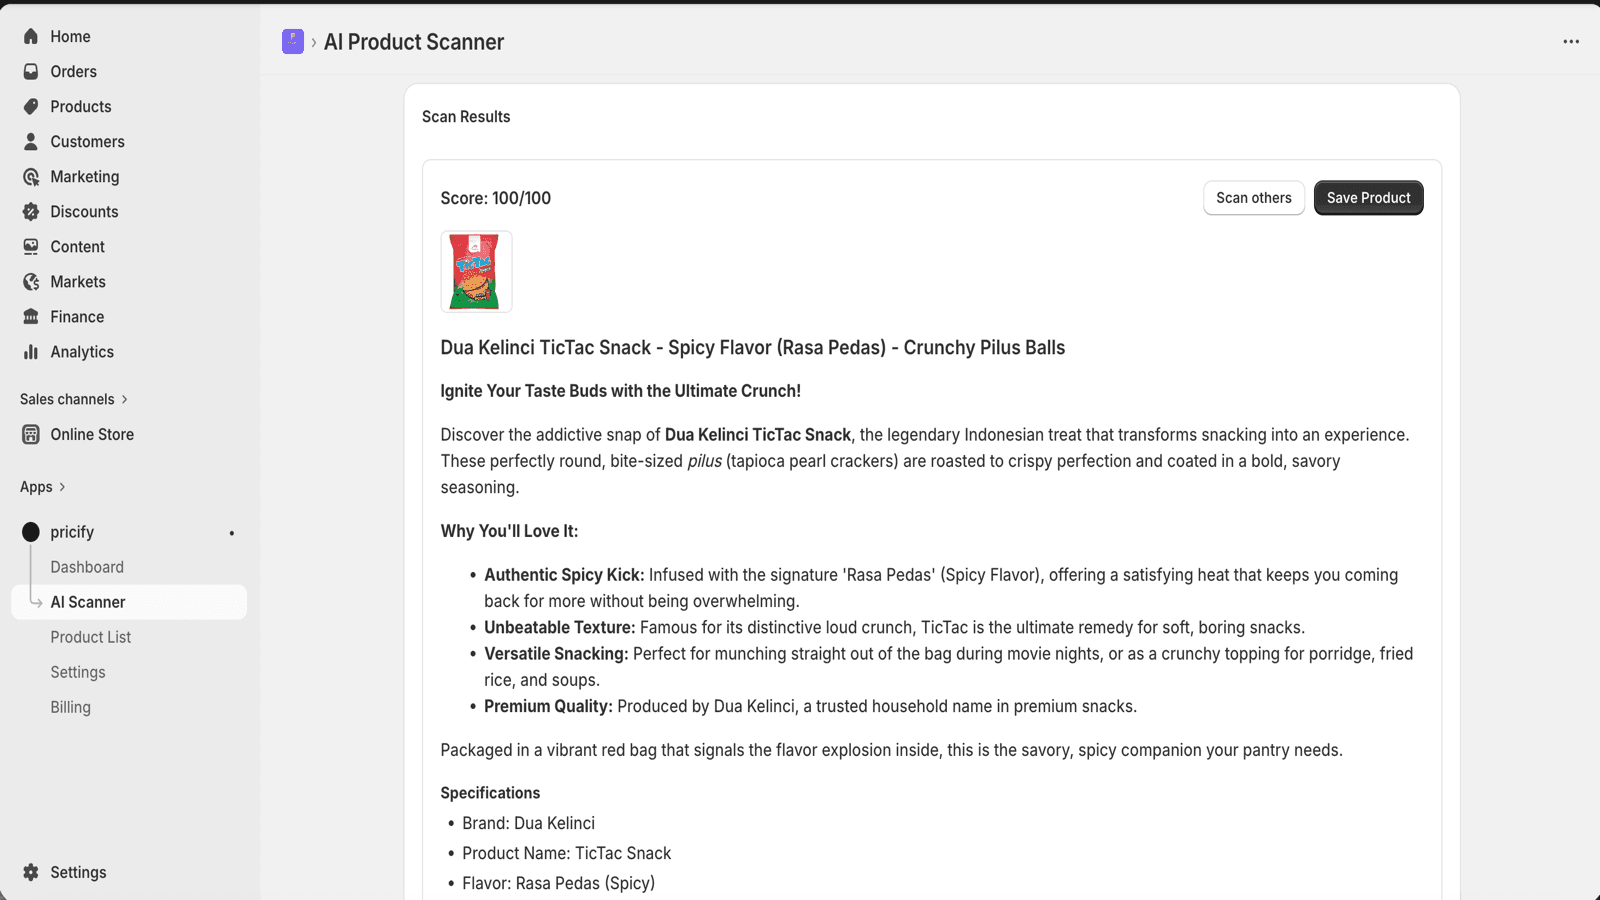
Task: Click the Brand: Dua Kelinci specification
Action: point(529,823)
